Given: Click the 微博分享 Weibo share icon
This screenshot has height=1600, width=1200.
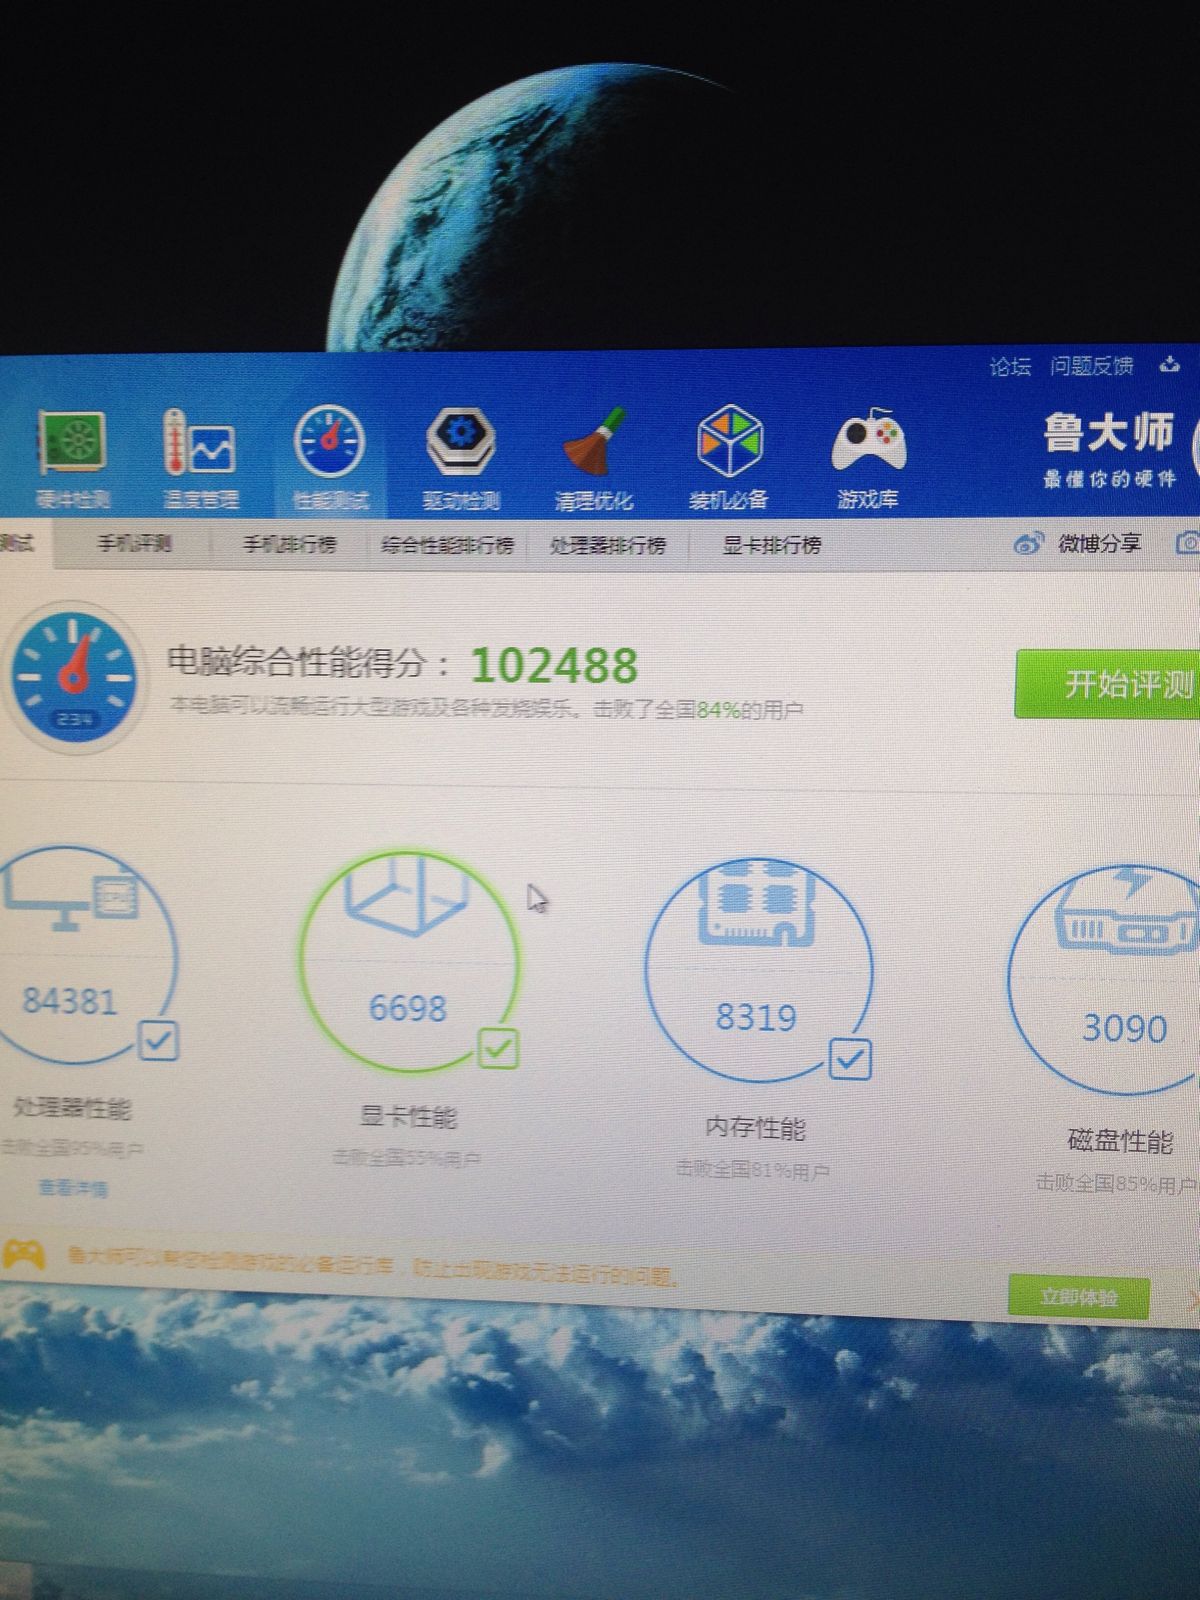Looking at the screenshot, I should 1028,543.
